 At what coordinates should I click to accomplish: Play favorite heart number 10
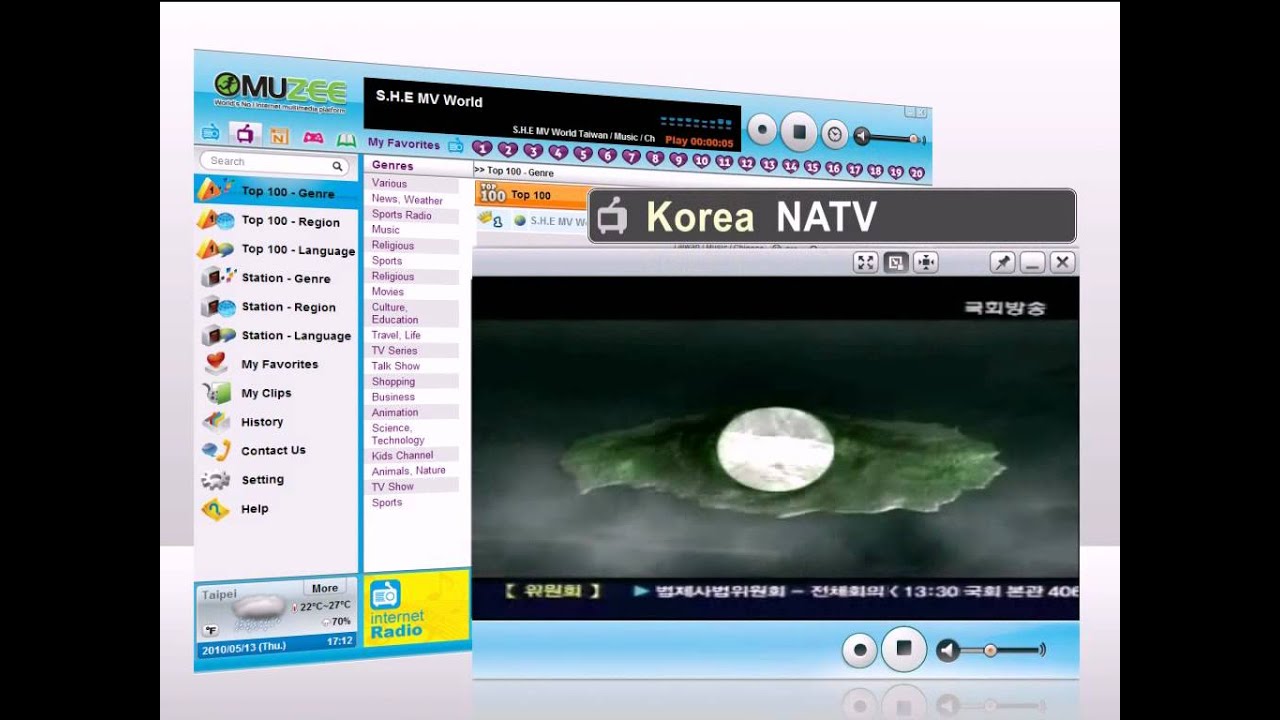[x=701, y=161]
